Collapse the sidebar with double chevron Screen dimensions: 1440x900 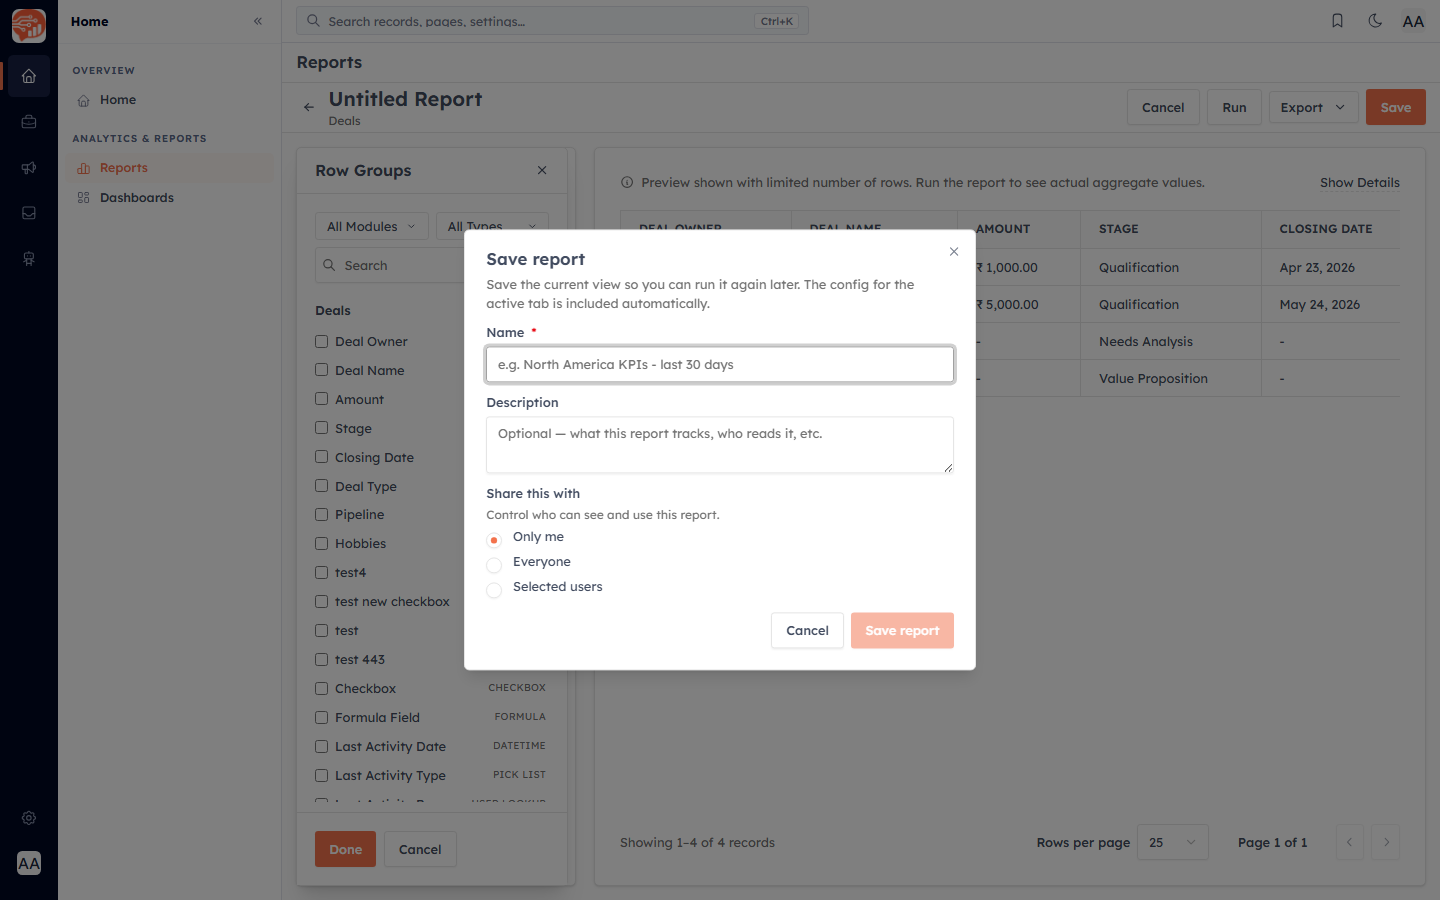(258, 21)
